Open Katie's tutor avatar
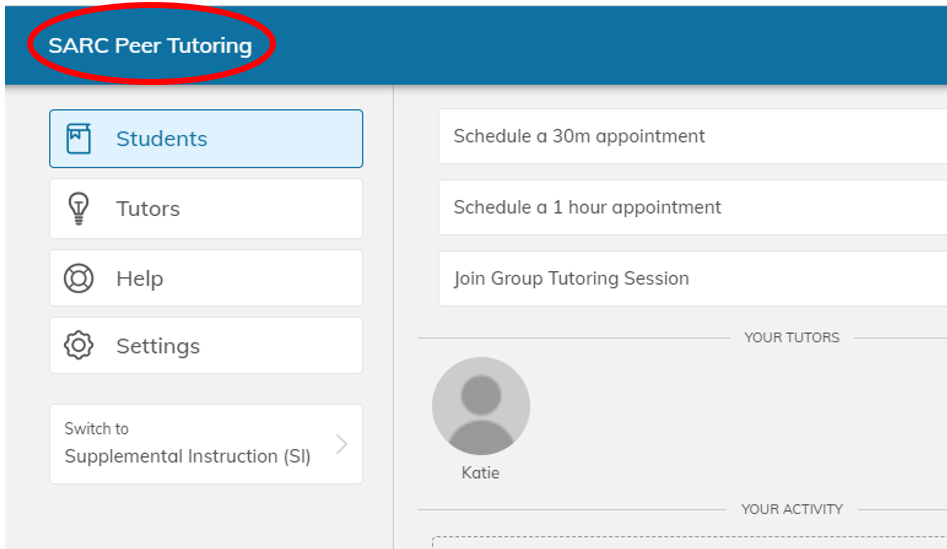Viewport: 947px width, 549px height. (481, 406)
